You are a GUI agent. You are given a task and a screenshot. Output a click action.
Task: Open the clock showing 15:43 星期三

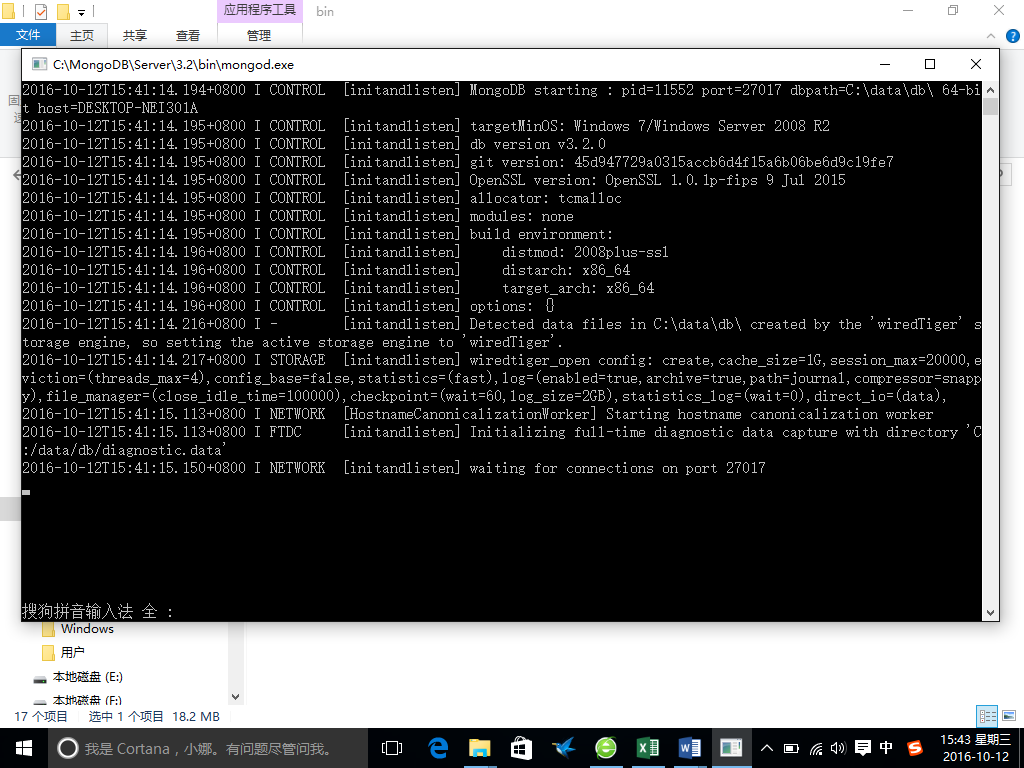976,748
